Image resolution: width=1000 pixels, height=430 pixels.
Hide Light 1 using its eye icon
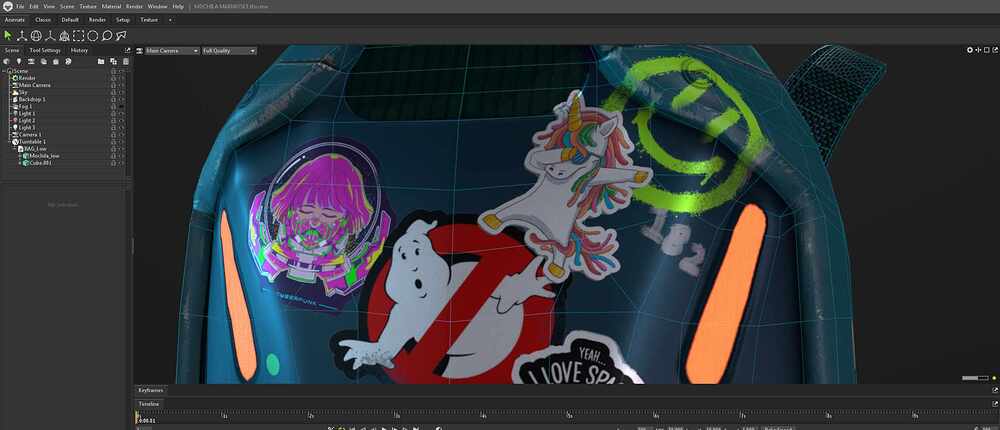tap(121, 114)
